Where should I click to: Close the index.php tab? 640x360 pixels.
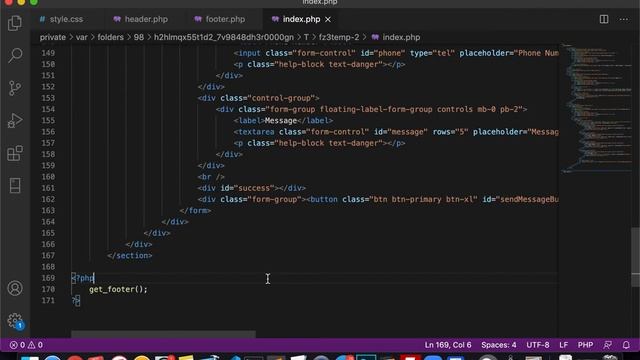pyautogui.click(x=328, y=19)
